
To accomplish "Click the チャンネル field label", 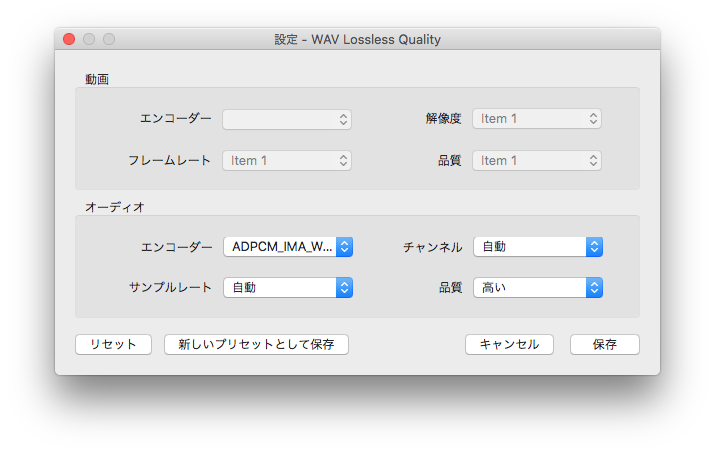I will point(432,247).
